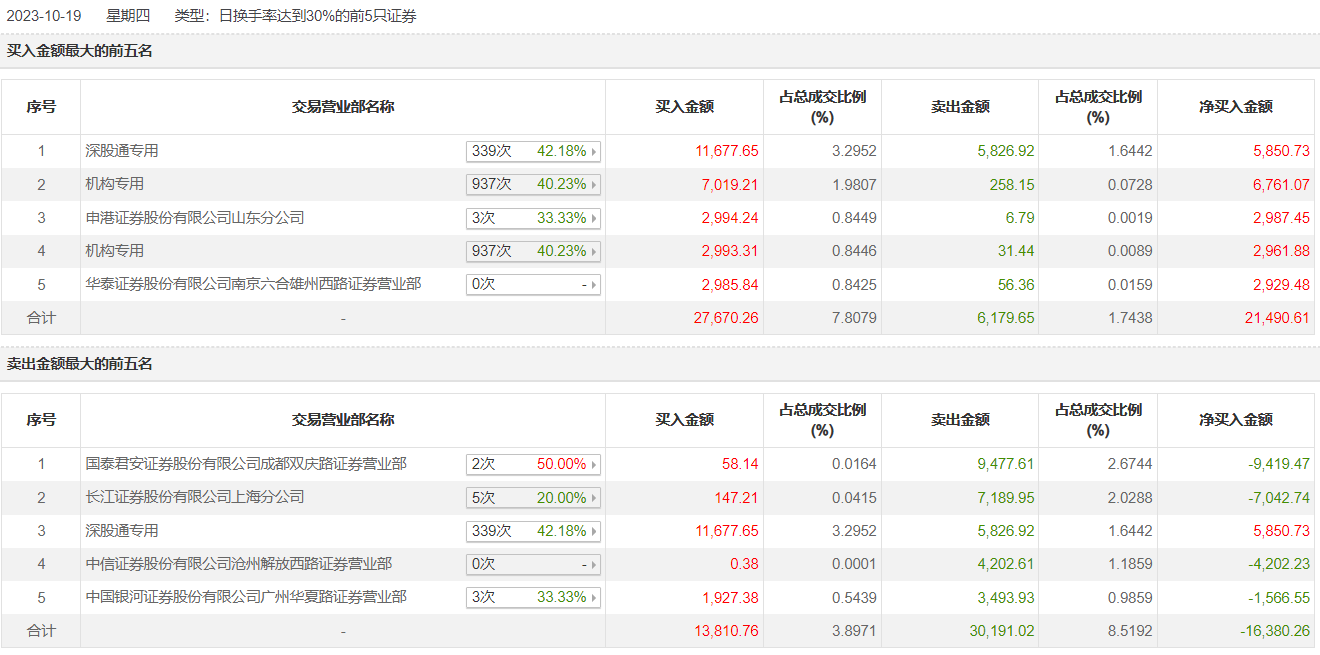Viewport: 1320px width, 655px height.
Task: Click the 长江证券股份有限公司上海分公司 link
Action: pos(195,497)
